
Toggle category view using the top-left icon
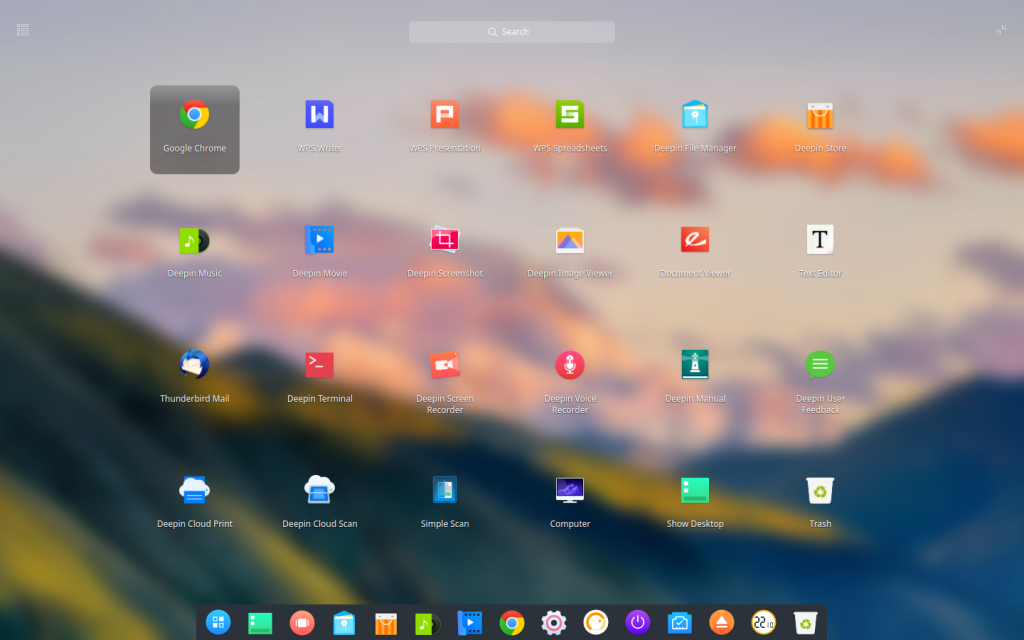22,29
